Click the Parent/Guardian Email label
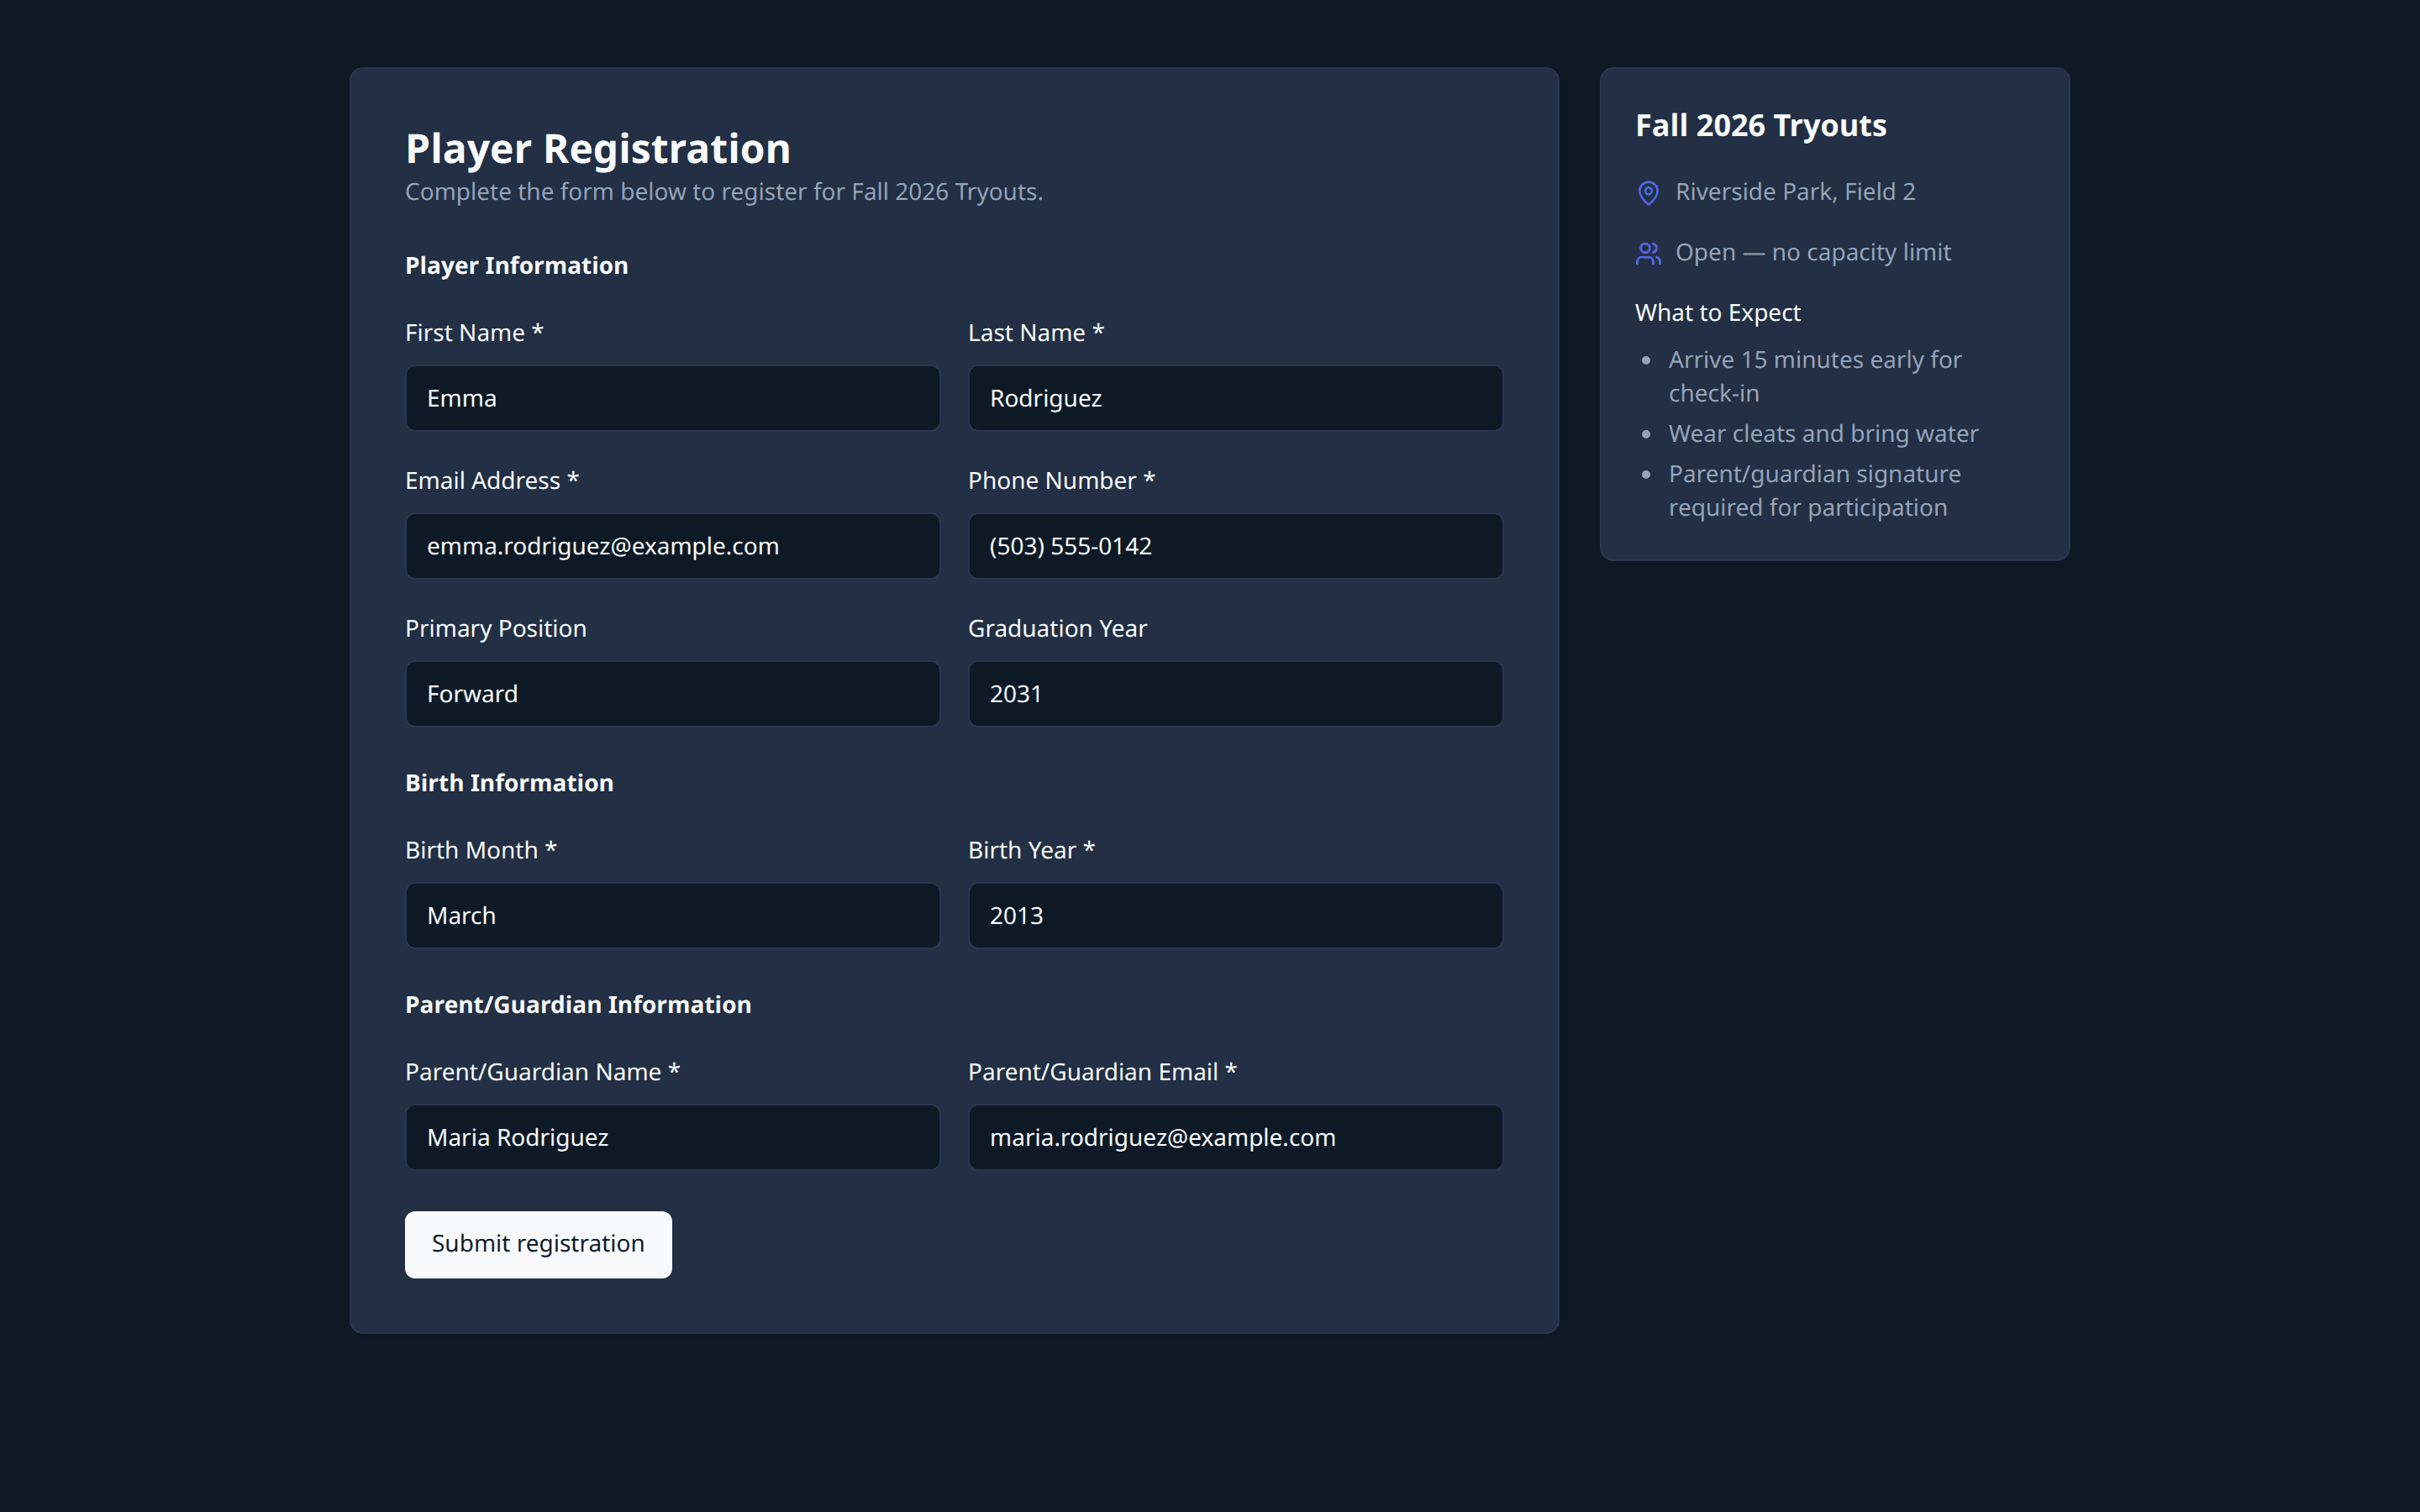 pos(1102,1072)
